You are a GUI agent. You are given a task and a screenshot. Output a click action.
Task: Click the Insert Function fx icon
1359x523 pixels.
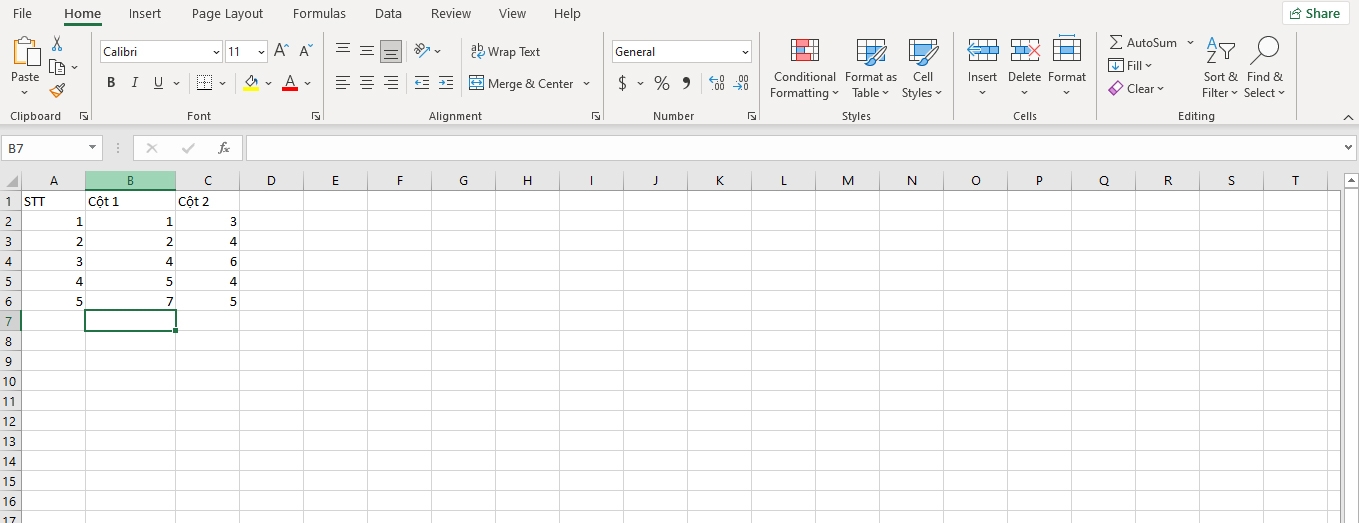point(224,148)
